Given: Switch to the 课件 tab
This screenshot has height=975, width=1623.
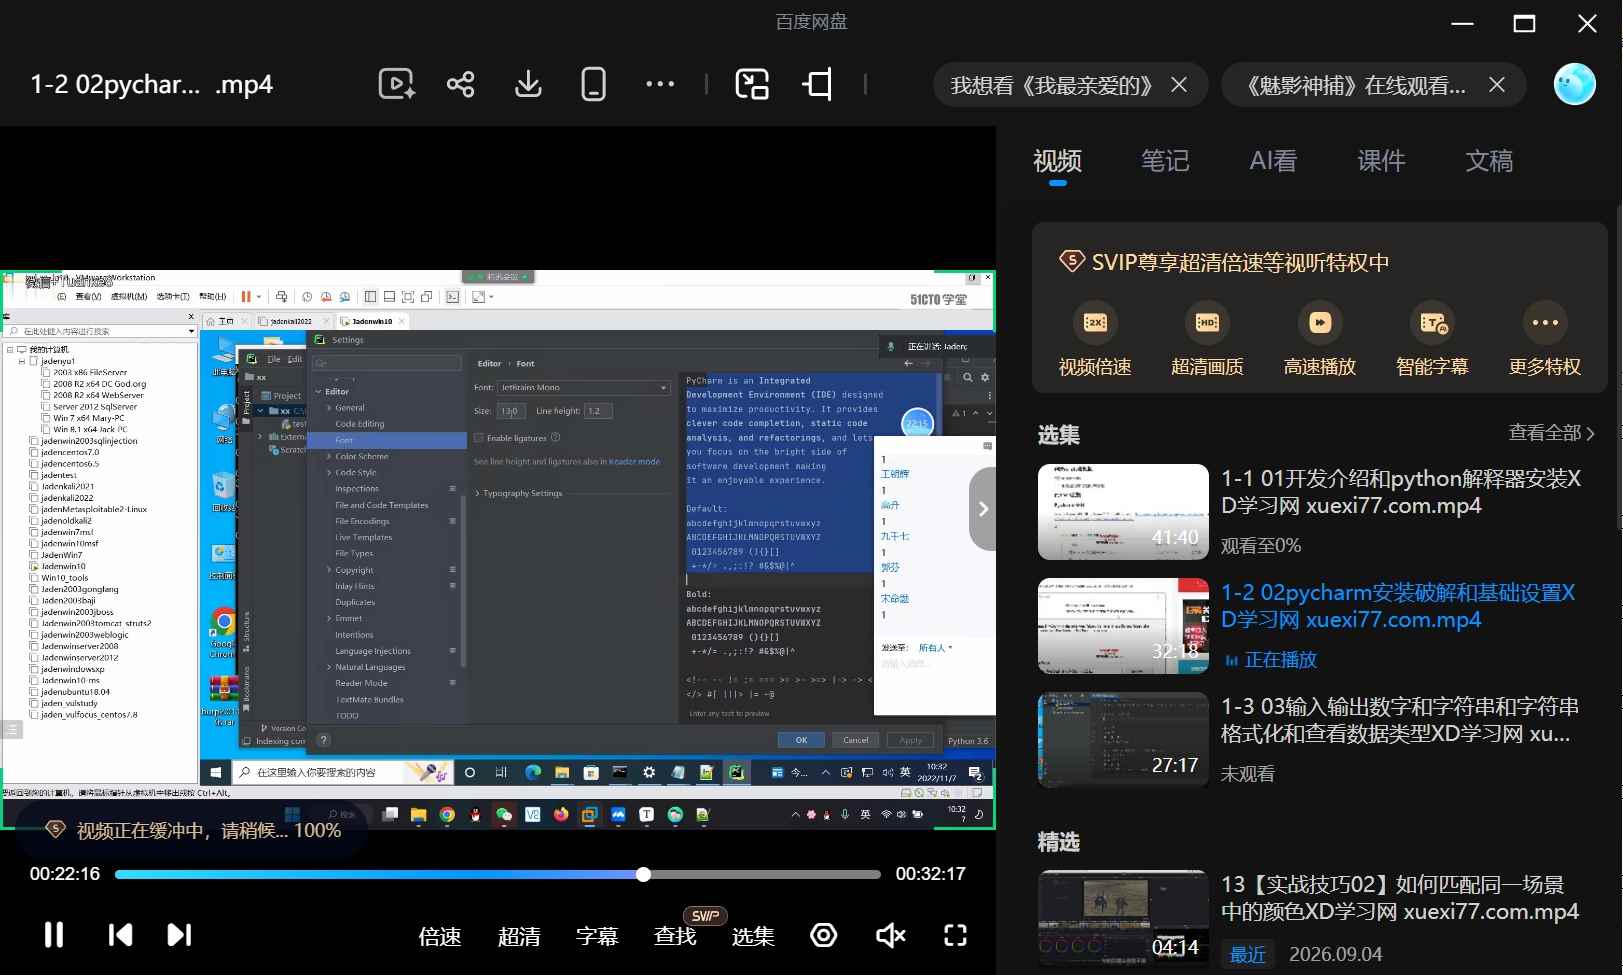Looking at the screenshot, I should click(x=1382, y=161).
